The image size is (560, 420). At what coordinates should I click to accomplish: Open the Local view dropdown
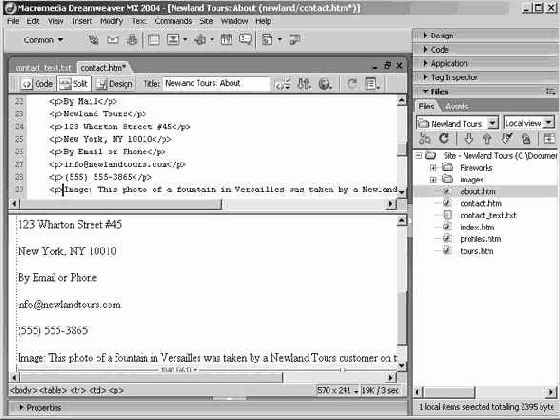point(549,123)
